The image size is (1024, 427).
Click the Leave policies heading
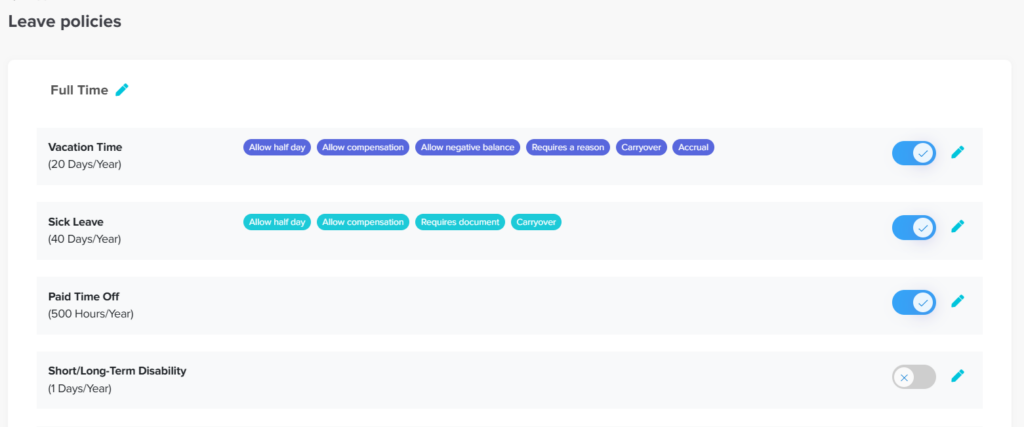click(65, 21)
